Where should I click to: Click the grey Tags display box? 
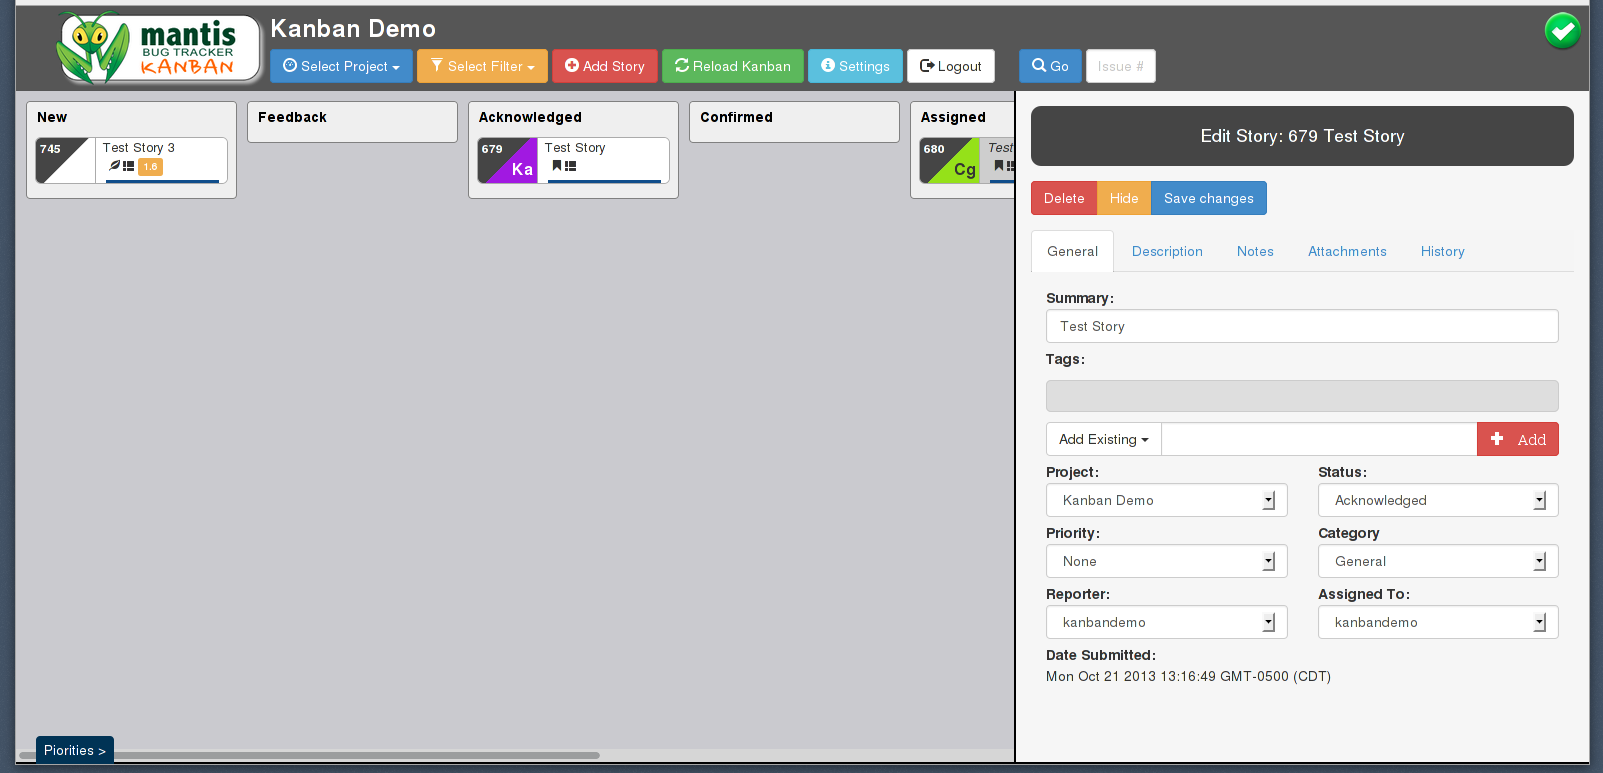(1302, 396)
